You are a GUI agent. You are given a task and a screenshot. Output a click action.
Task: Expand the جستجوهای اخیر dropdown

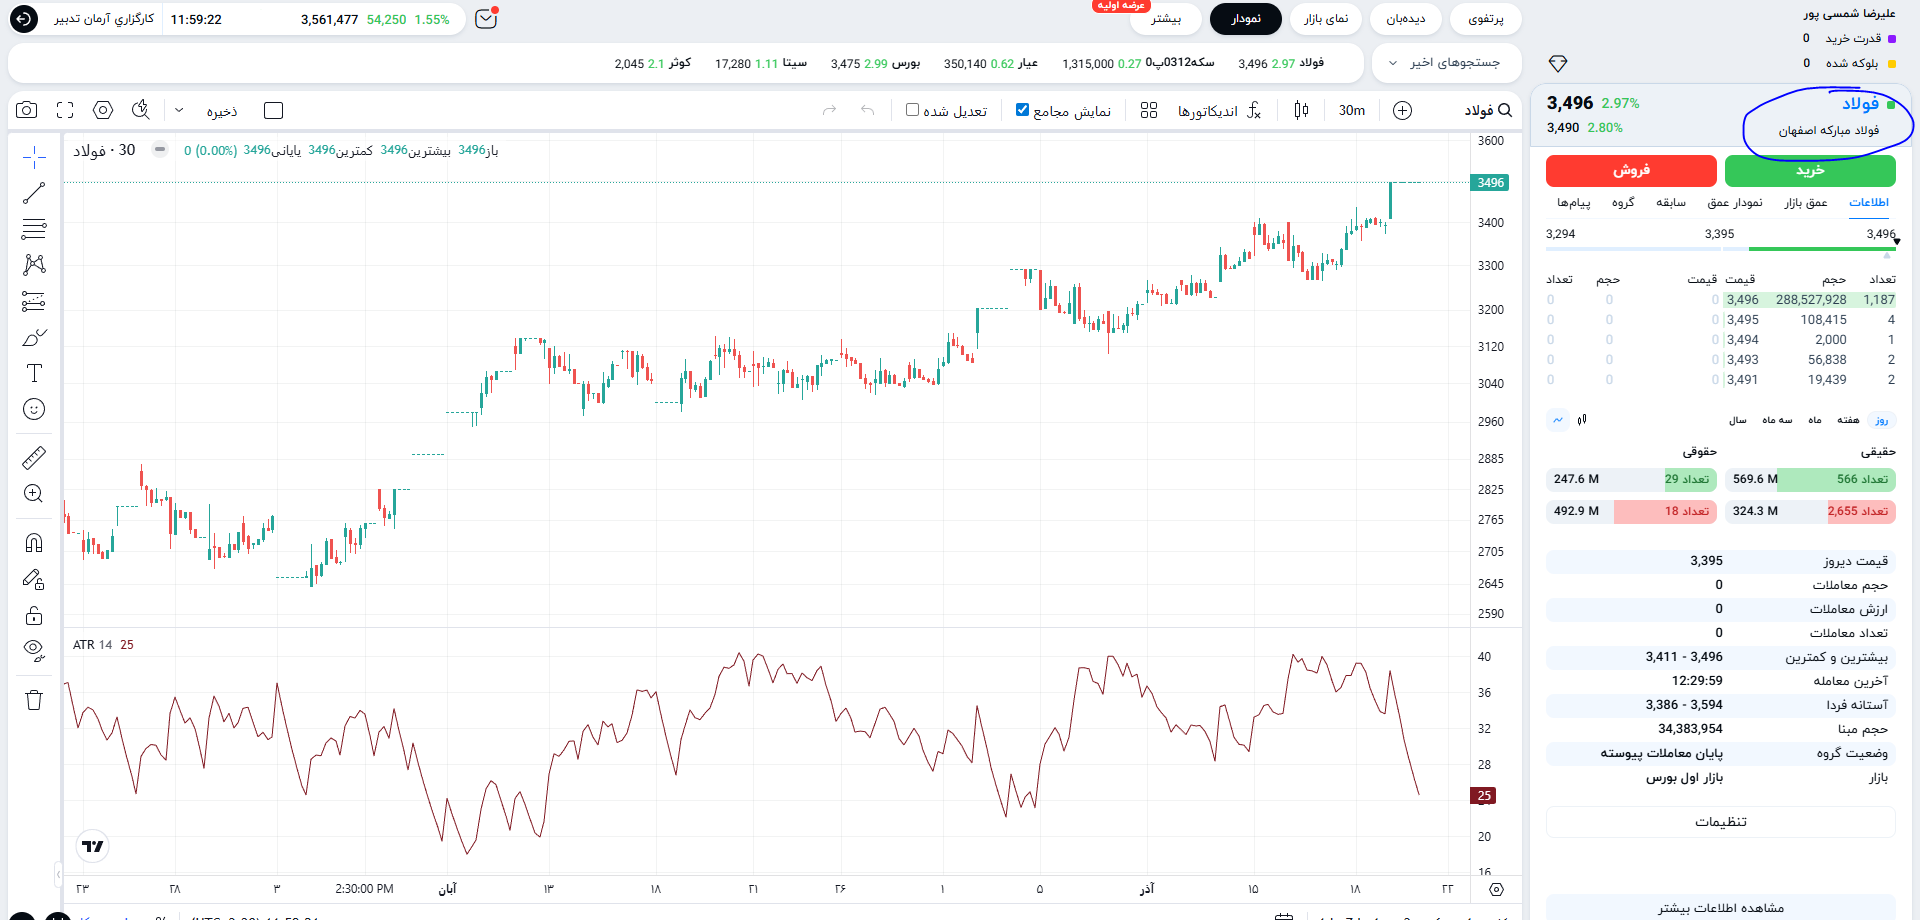point(1446,63)
